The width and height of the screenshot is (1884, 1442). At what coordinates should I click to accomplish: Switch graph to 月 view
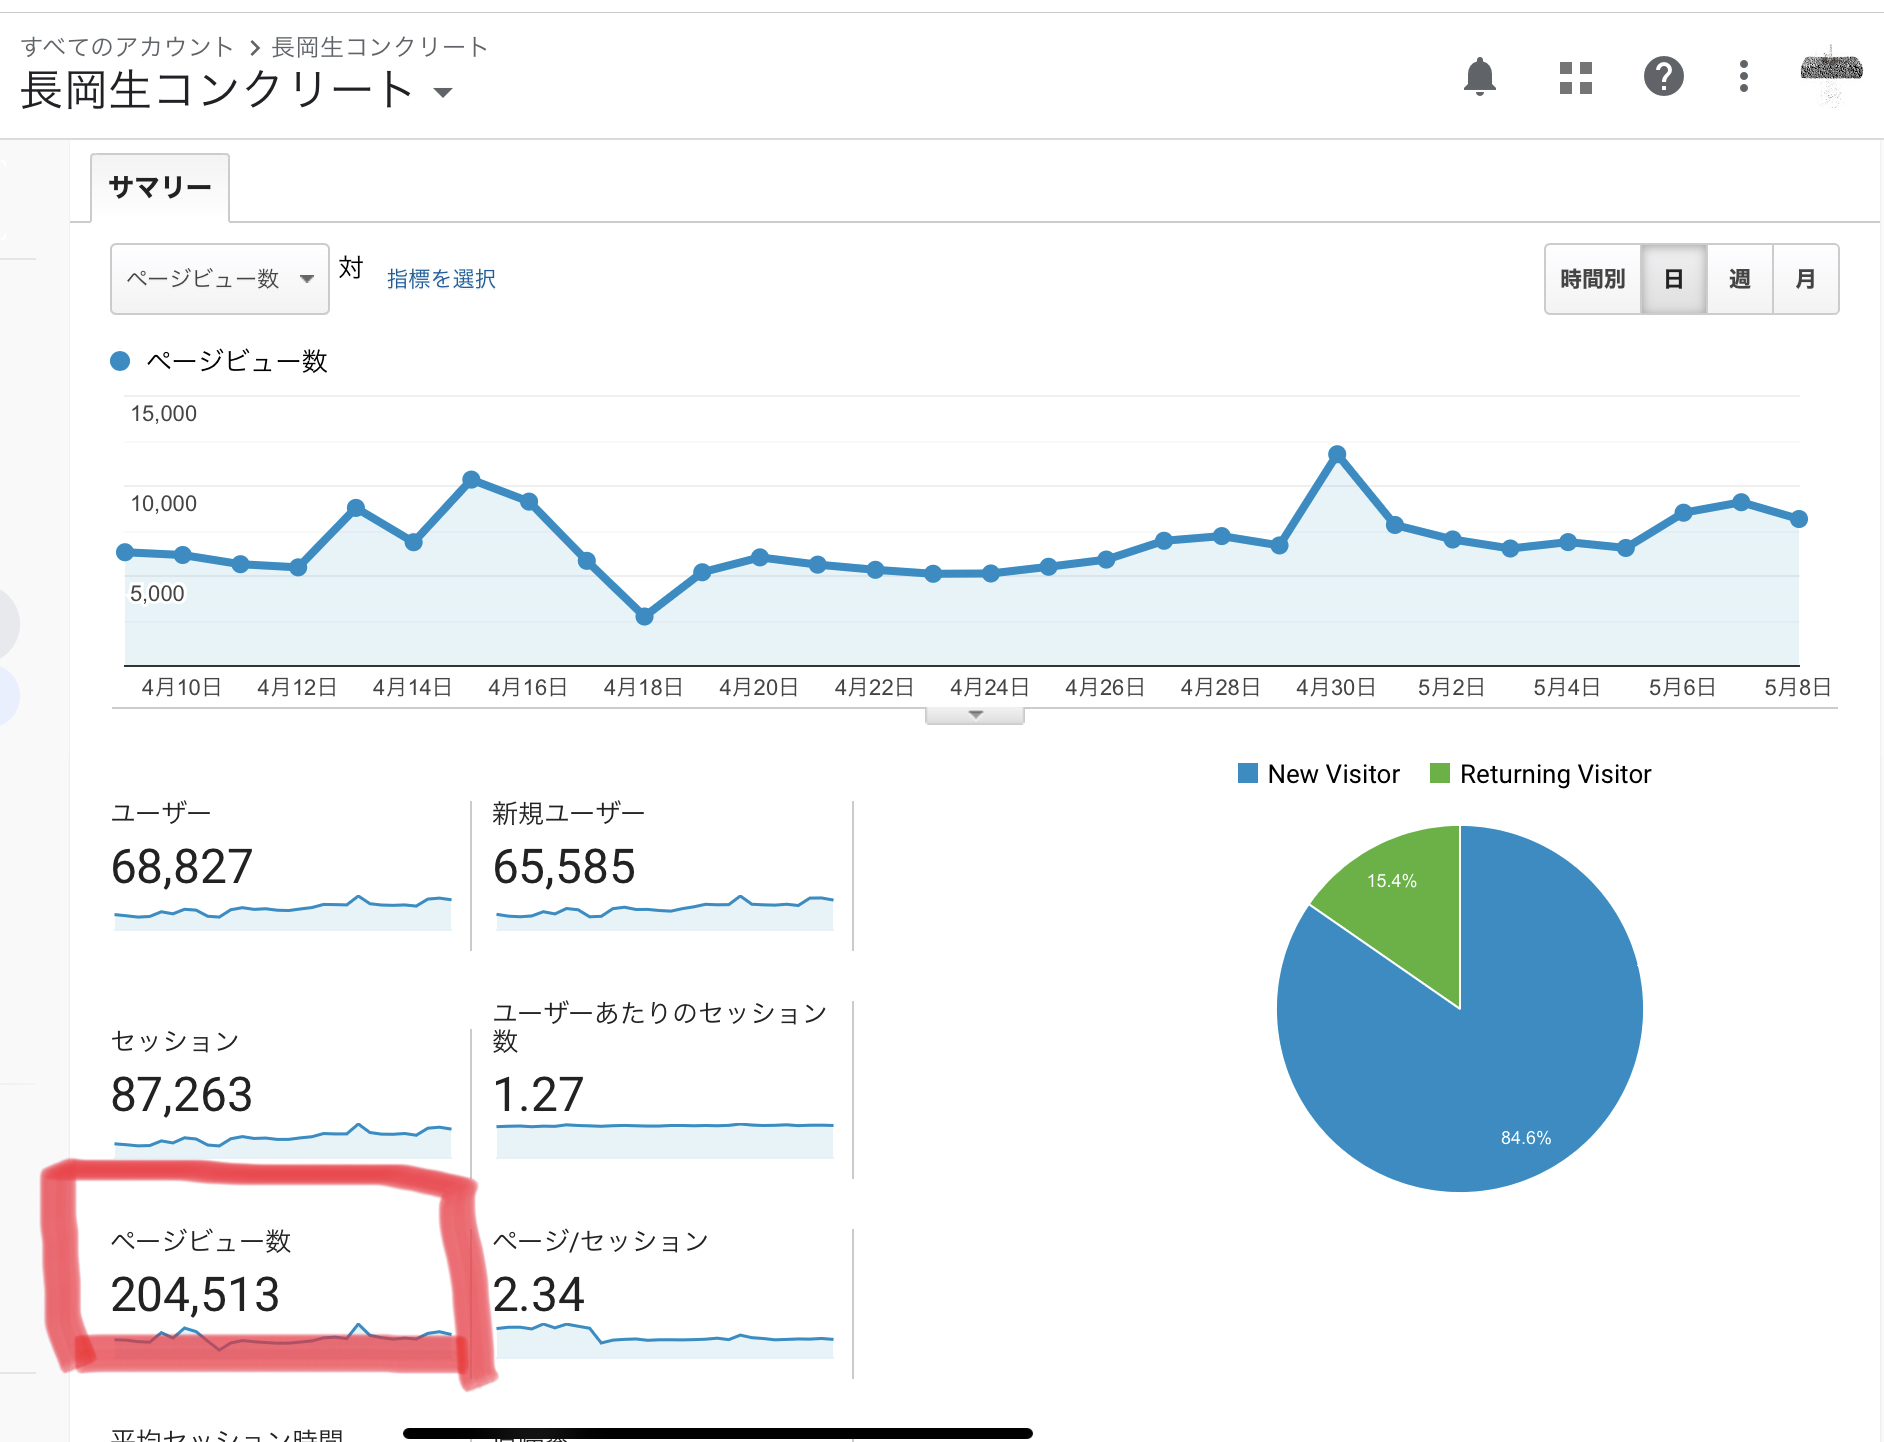[1806, 279]
